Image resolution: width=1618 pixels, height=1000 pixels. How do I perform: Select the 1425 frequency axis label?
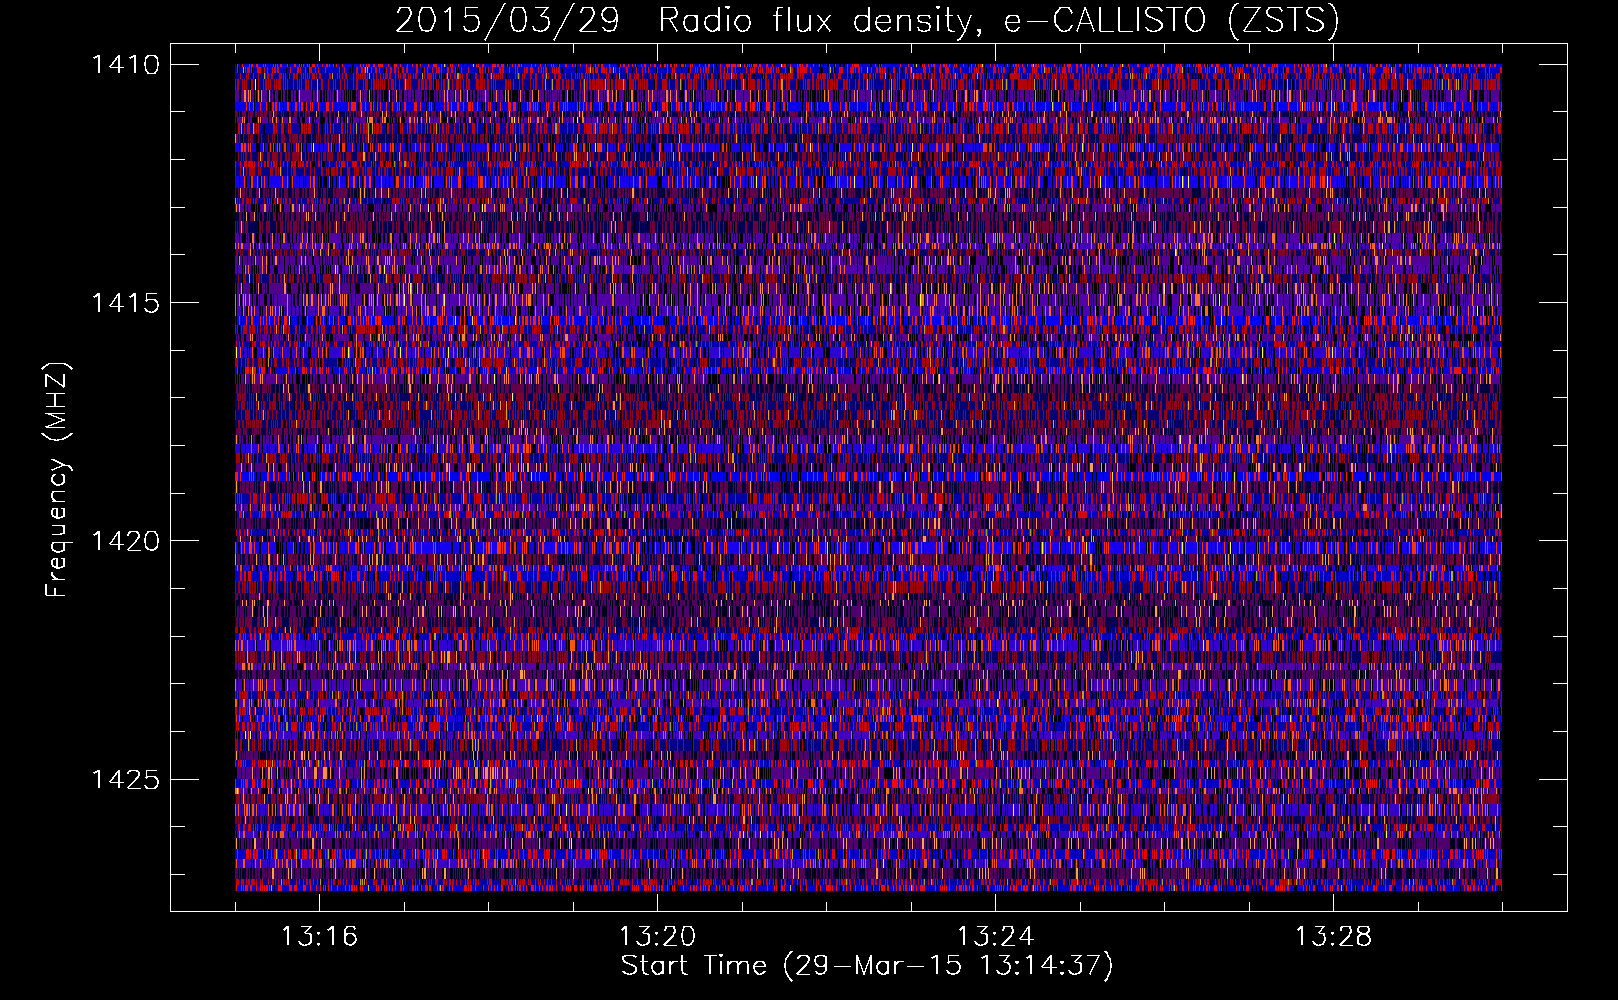pyautogui.click(x=125, y=779)
